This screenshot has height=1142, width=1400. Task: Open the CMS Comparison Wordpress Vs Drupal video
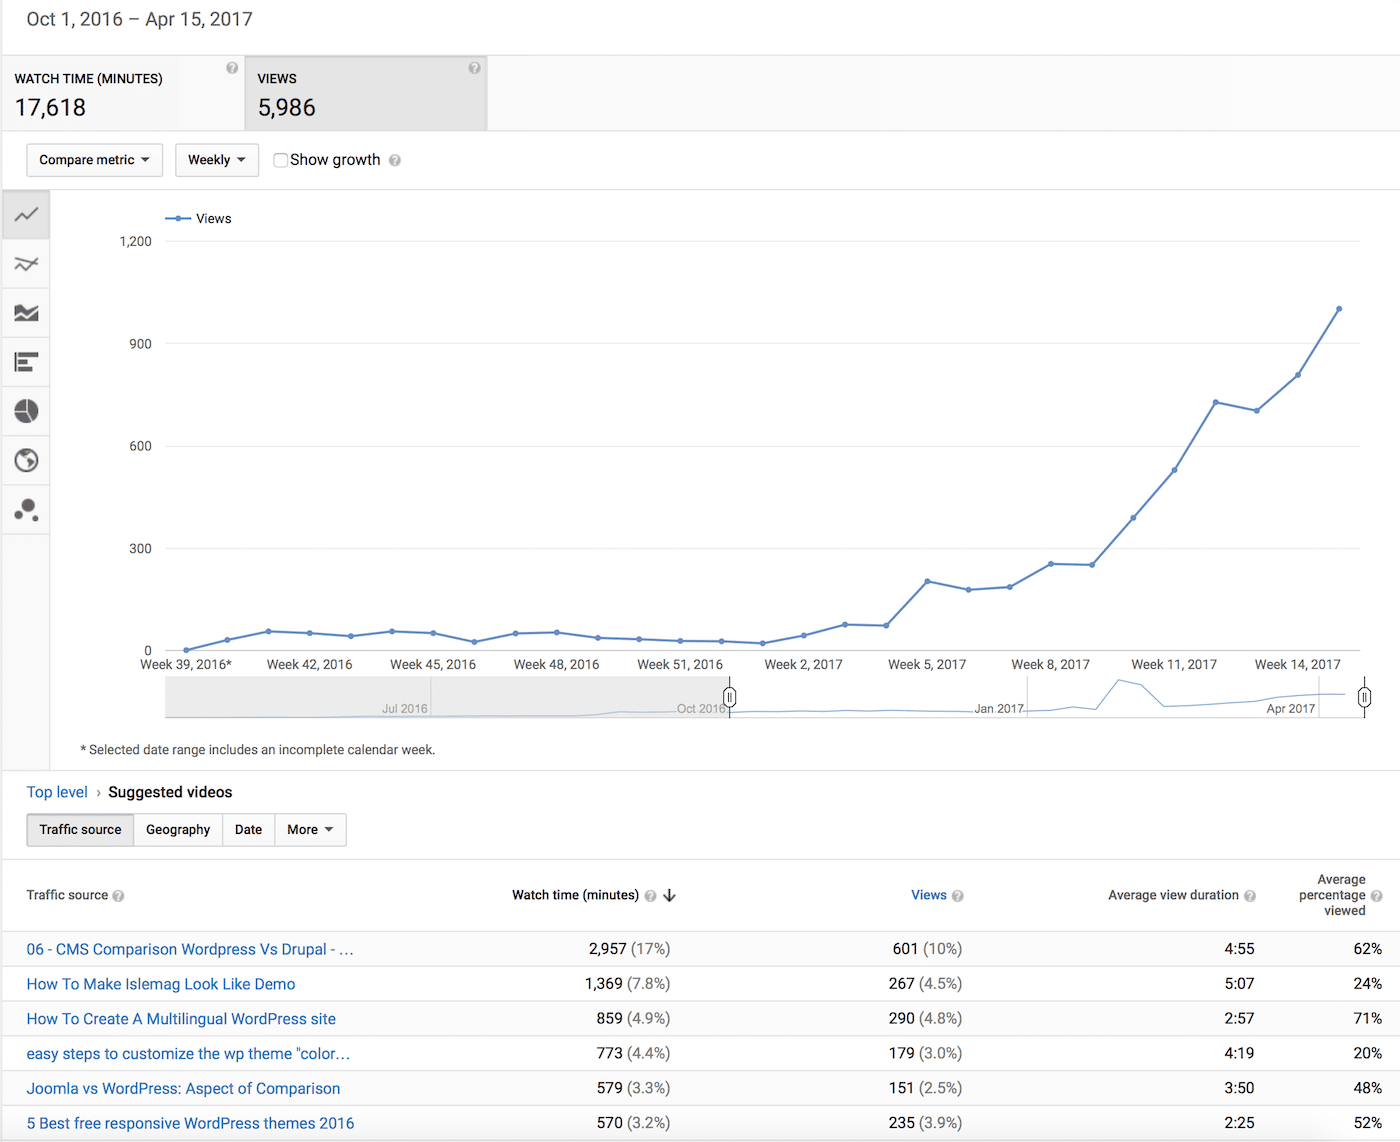pyautogui.click(x=189, y=949)
